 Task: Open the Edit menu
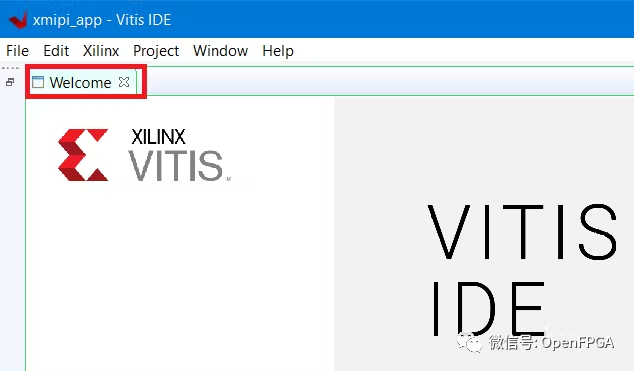tap(56, 51)
